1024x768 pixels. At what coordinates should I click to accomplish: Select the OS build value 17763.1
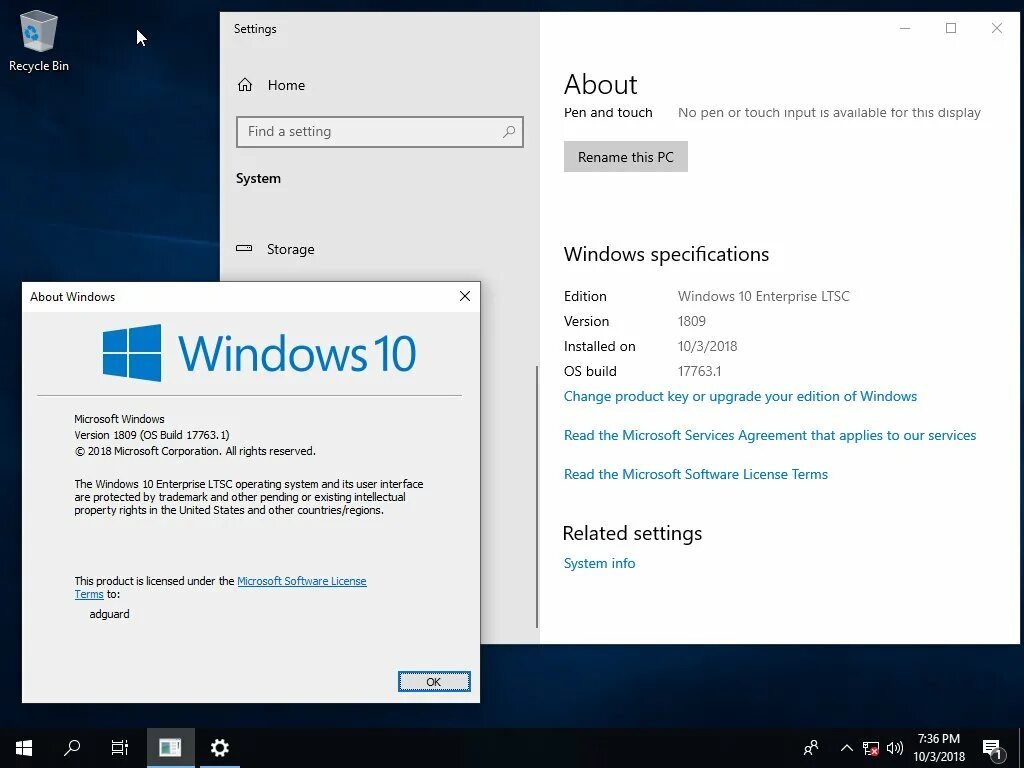click(x=699, y=371)
